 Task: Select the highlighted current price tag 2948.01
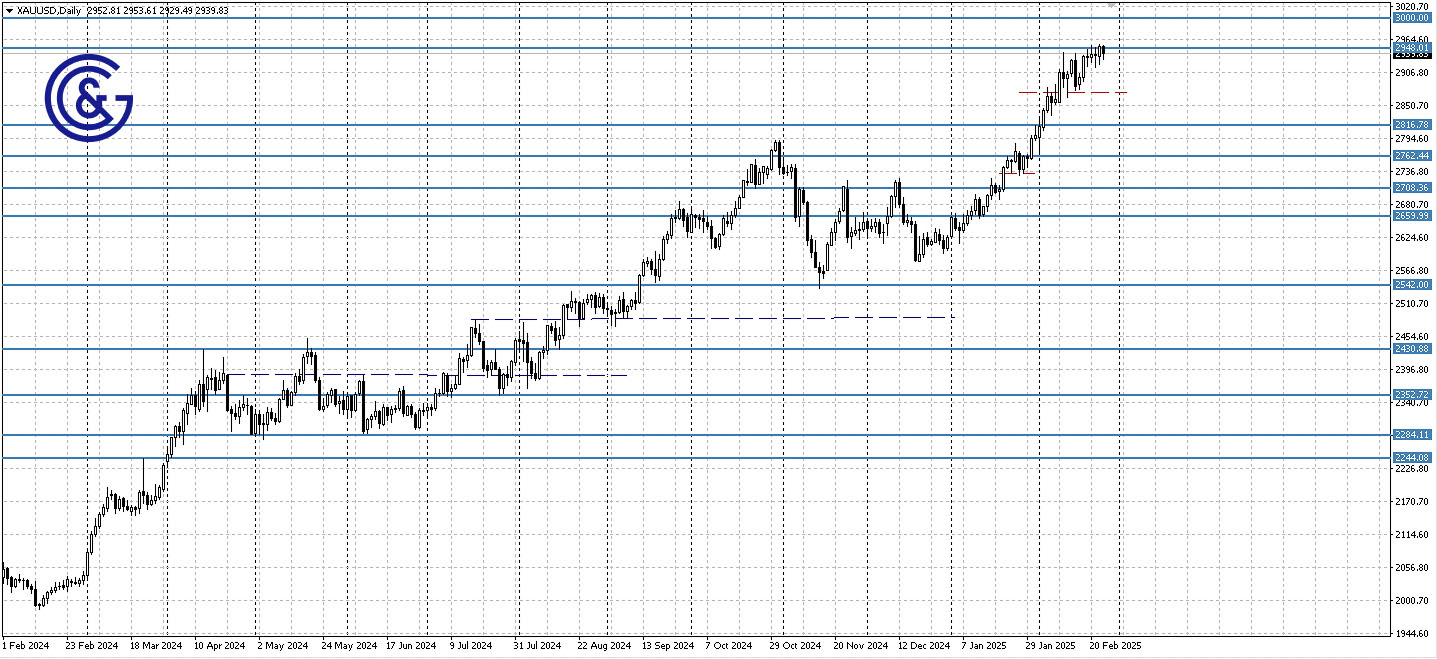[1414, 45]
